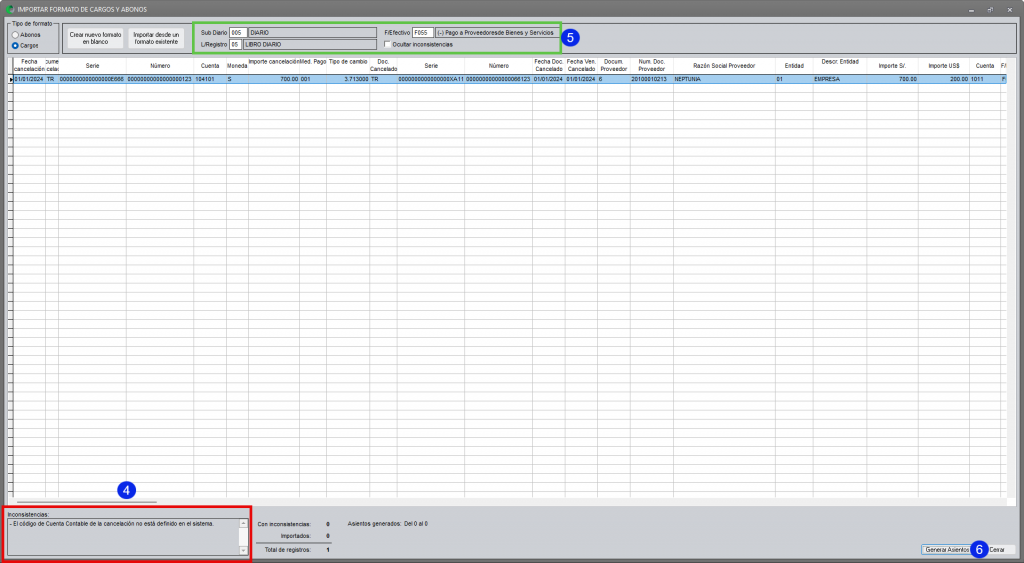
Task: Click the F/Efectivo code field F055
Action: pyautogui.click(x=423, y=33)
